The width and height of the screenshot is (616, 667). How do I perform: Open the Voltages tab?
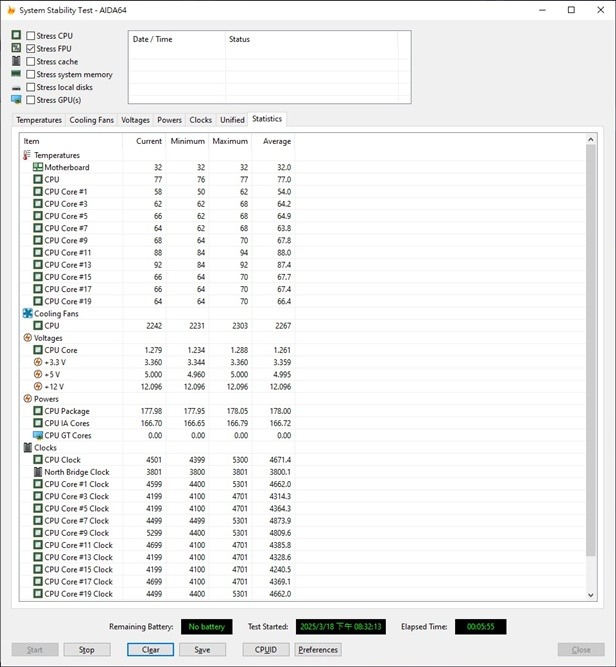(x=135, y=120)
